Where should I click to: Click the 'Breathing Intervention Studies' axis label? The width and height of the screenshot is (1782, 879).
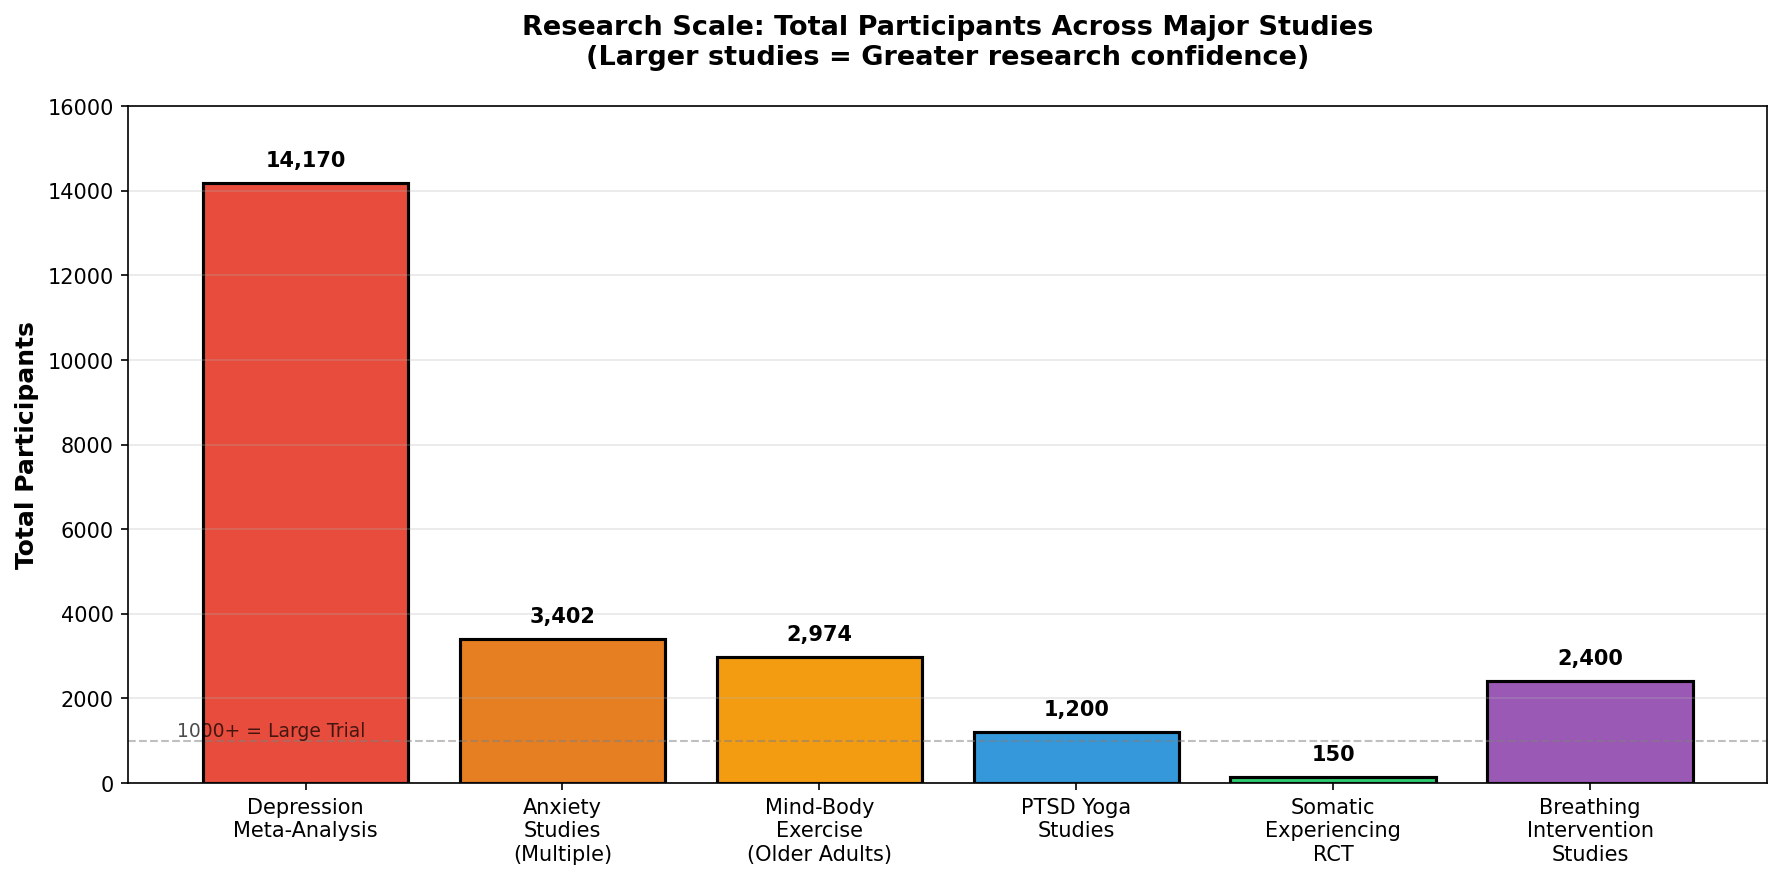[x=1590, y=830]
